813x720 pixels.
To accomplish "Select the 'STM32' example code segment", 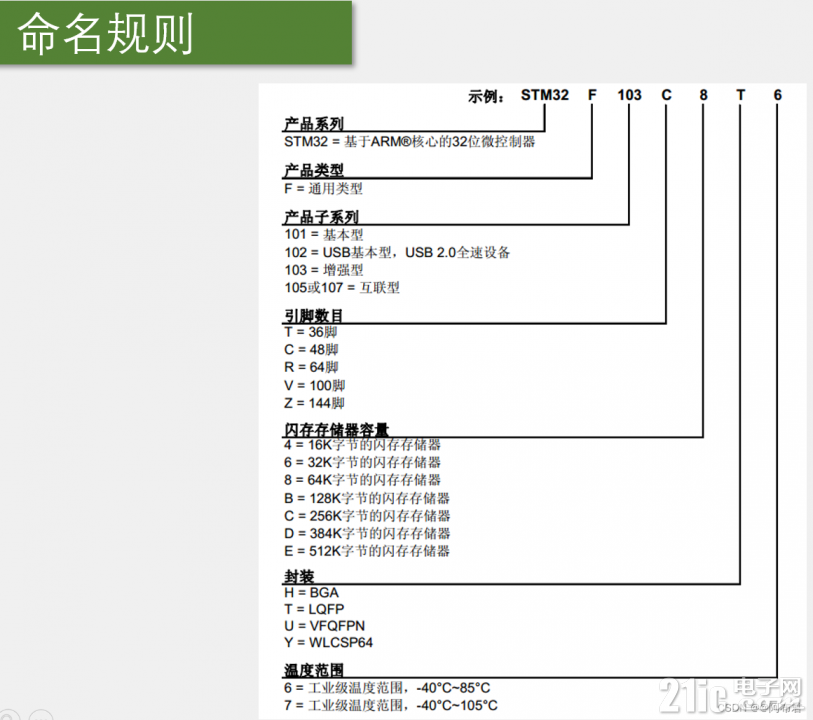I will 544,95.
